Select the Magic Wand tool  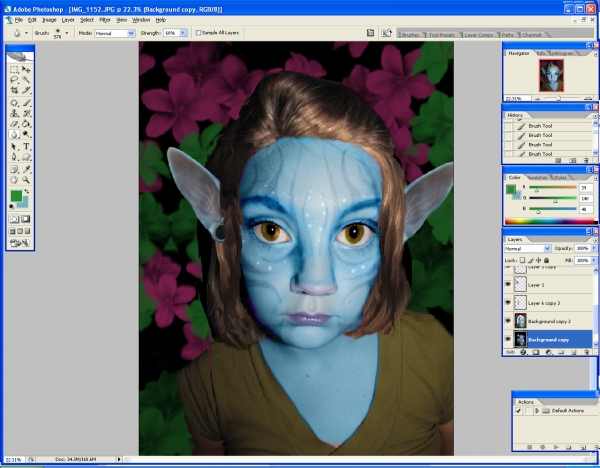pos(26,80)
